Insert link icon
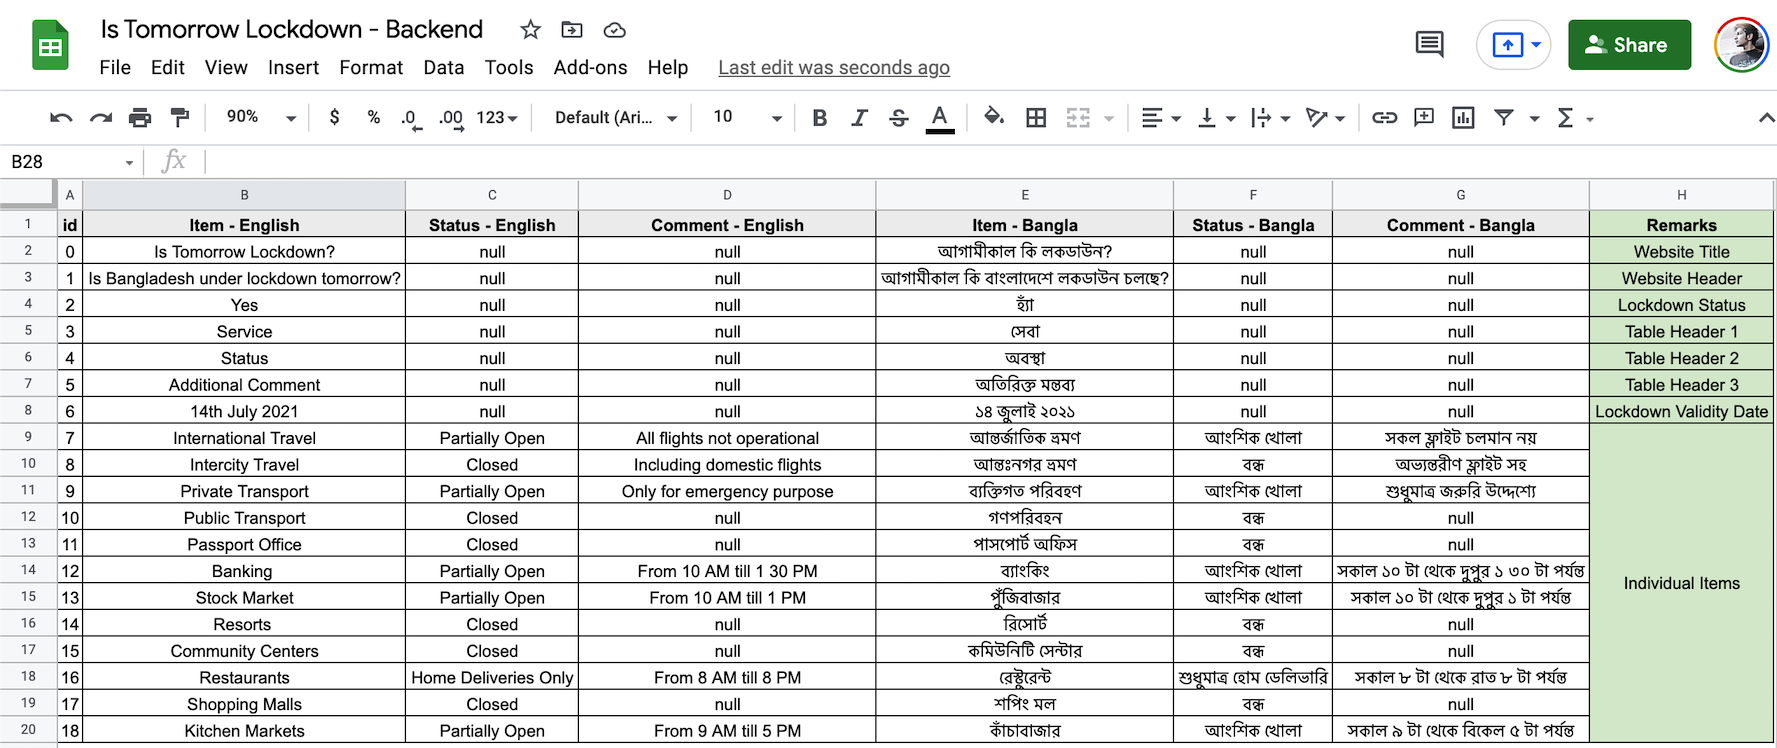The image size is (1777, 748). coord(1384,118)
